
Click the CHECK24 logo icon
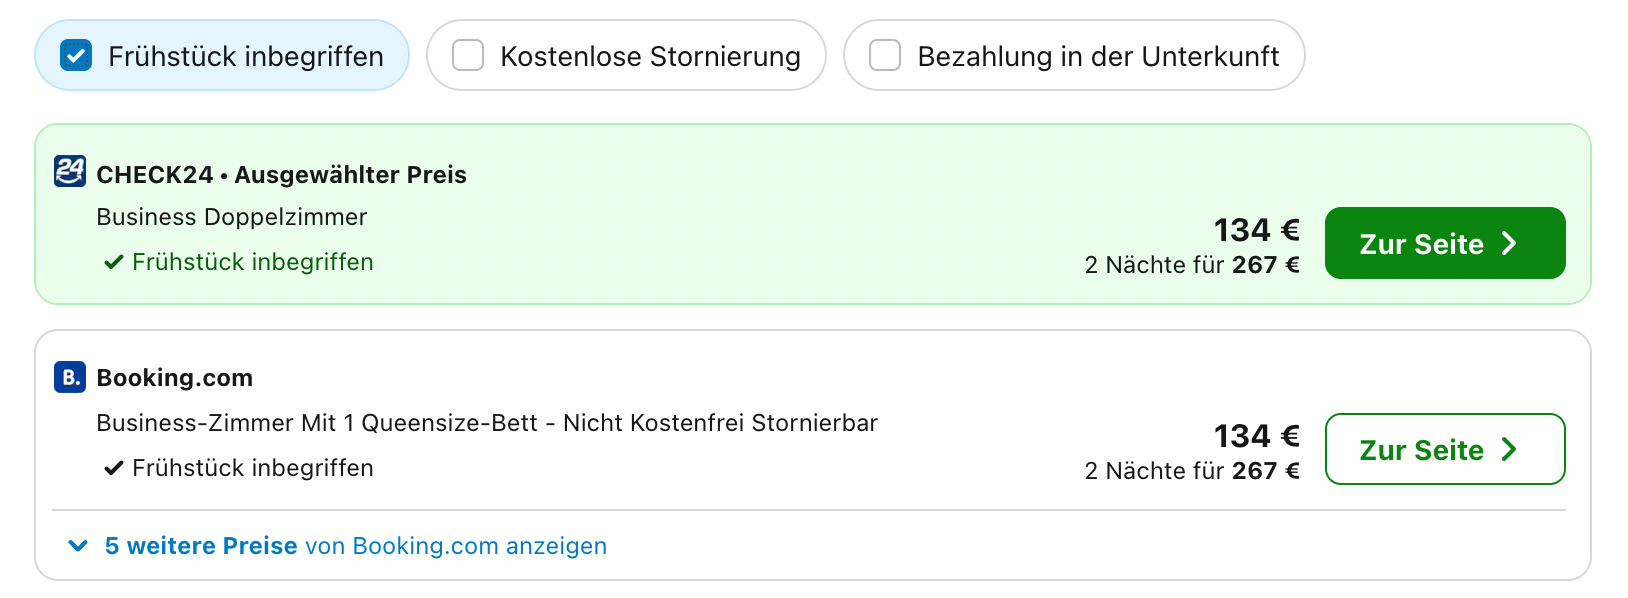[x=68, y=172]
